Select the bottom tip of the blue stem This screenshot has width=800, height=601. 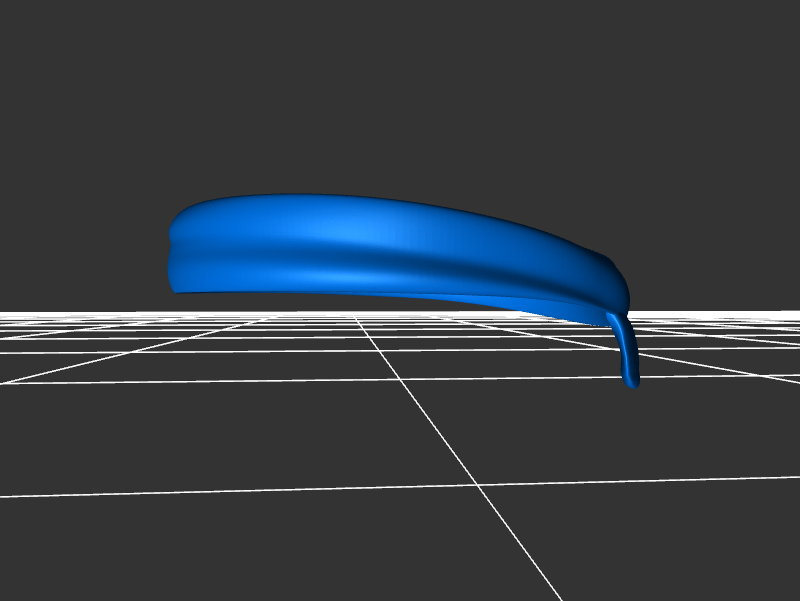(x=631, y=382)
